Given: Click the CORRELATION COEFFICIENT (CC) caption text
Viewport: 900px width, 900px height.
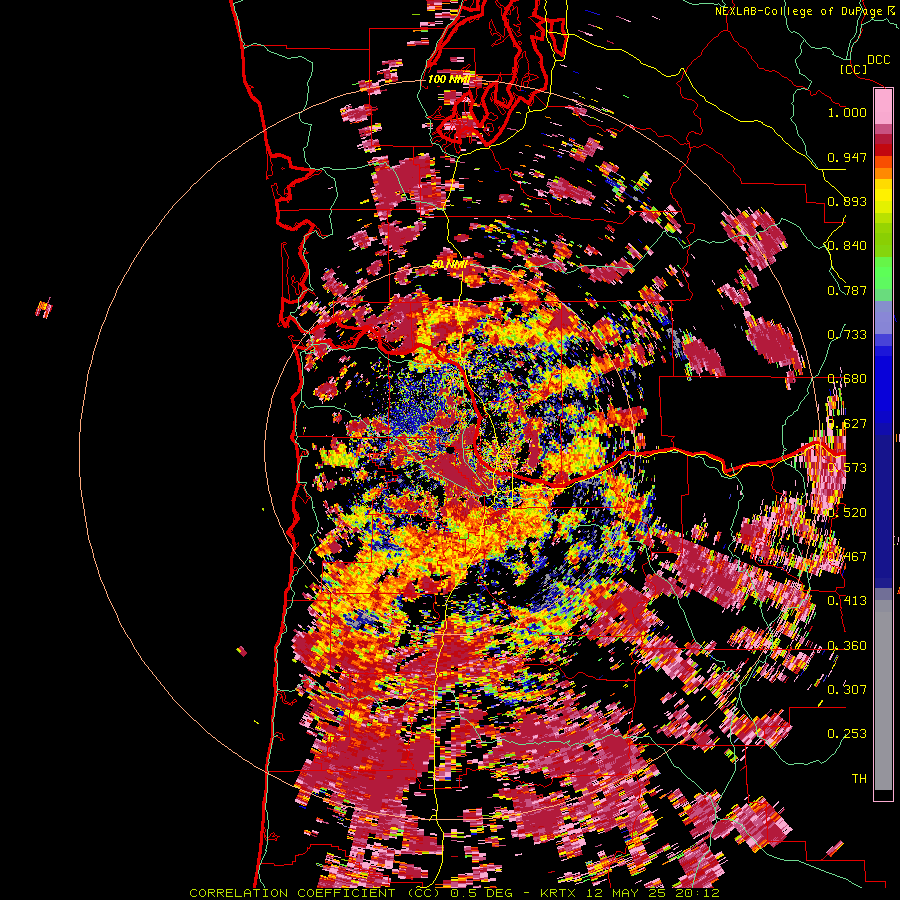Looking at the screenshot, I should 313,893.
